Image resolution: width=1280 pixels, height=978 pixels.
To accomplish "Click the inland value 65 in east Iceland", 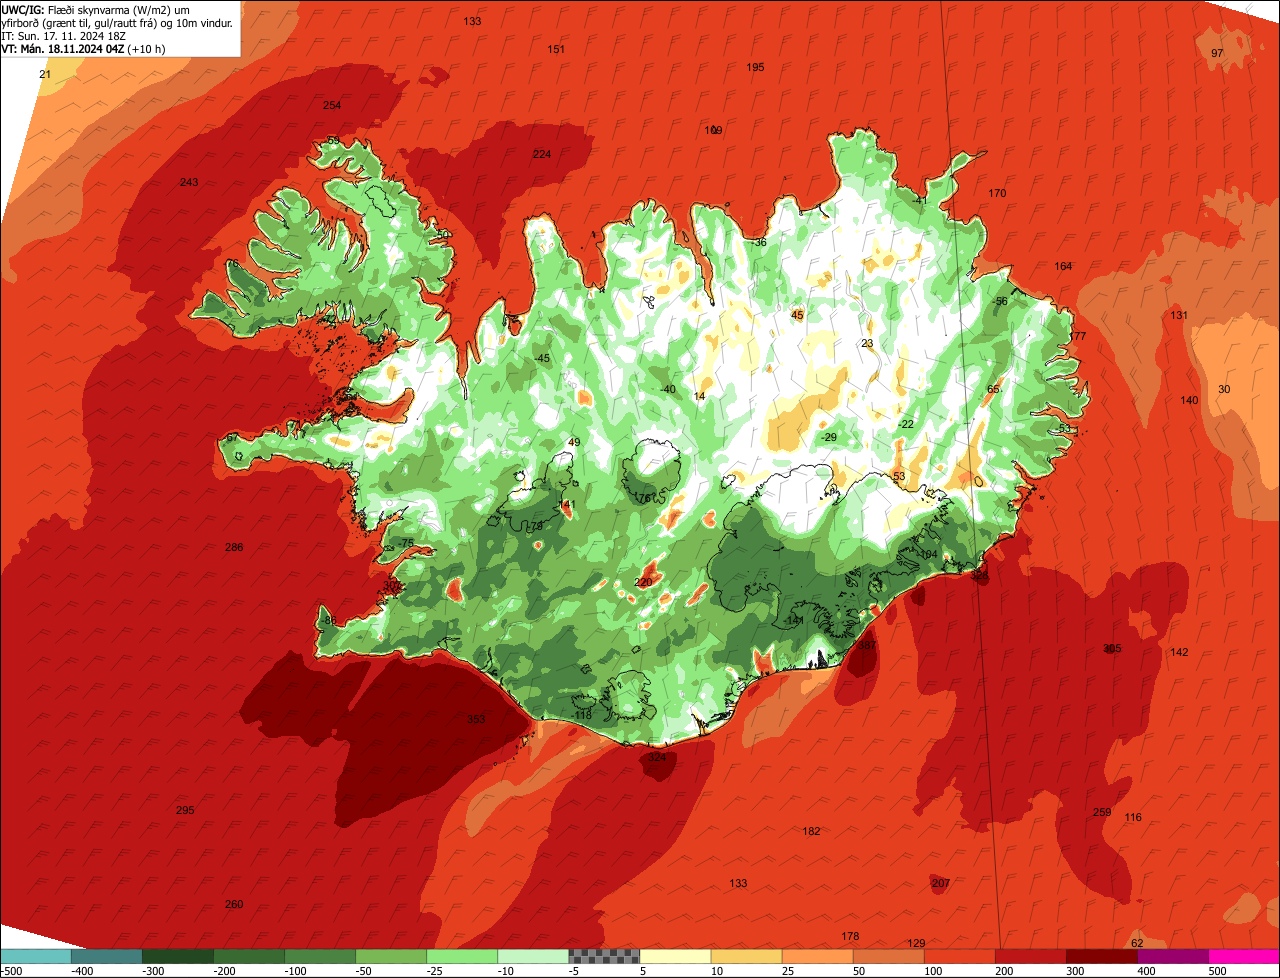I will pyautogui.click(x=993, y=389).
